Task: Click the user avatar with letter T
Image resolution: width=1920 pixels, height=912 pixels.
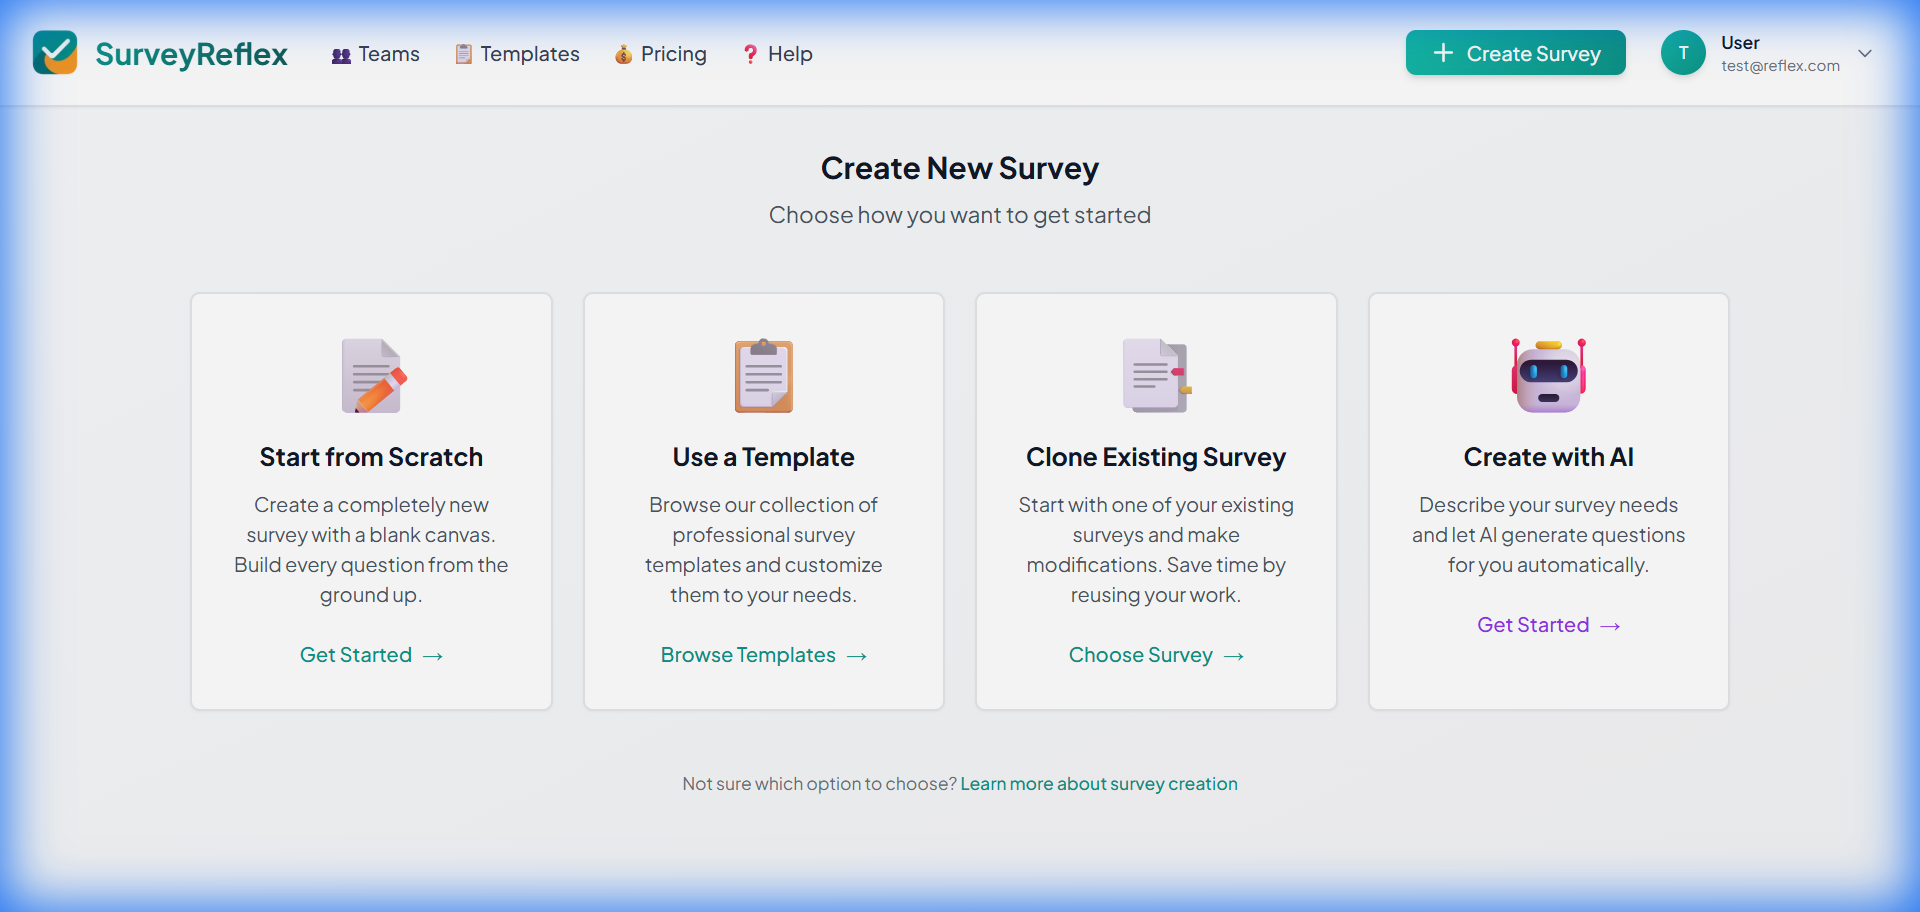Action: point(1683,53)
